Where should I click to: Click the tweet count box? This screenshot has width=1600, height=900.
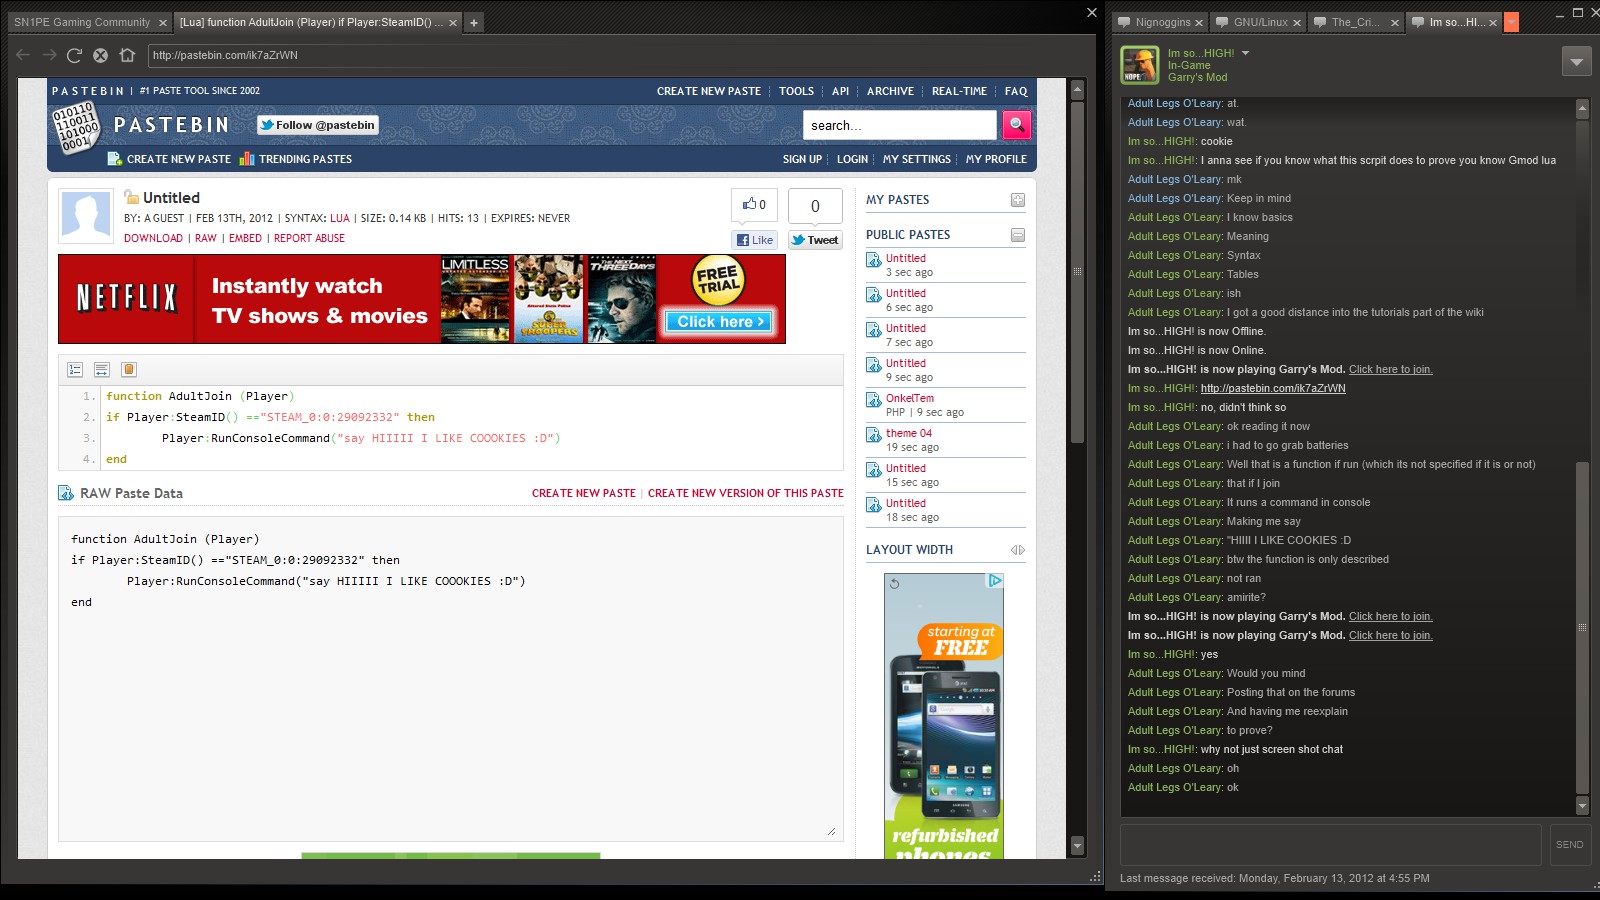815,206
